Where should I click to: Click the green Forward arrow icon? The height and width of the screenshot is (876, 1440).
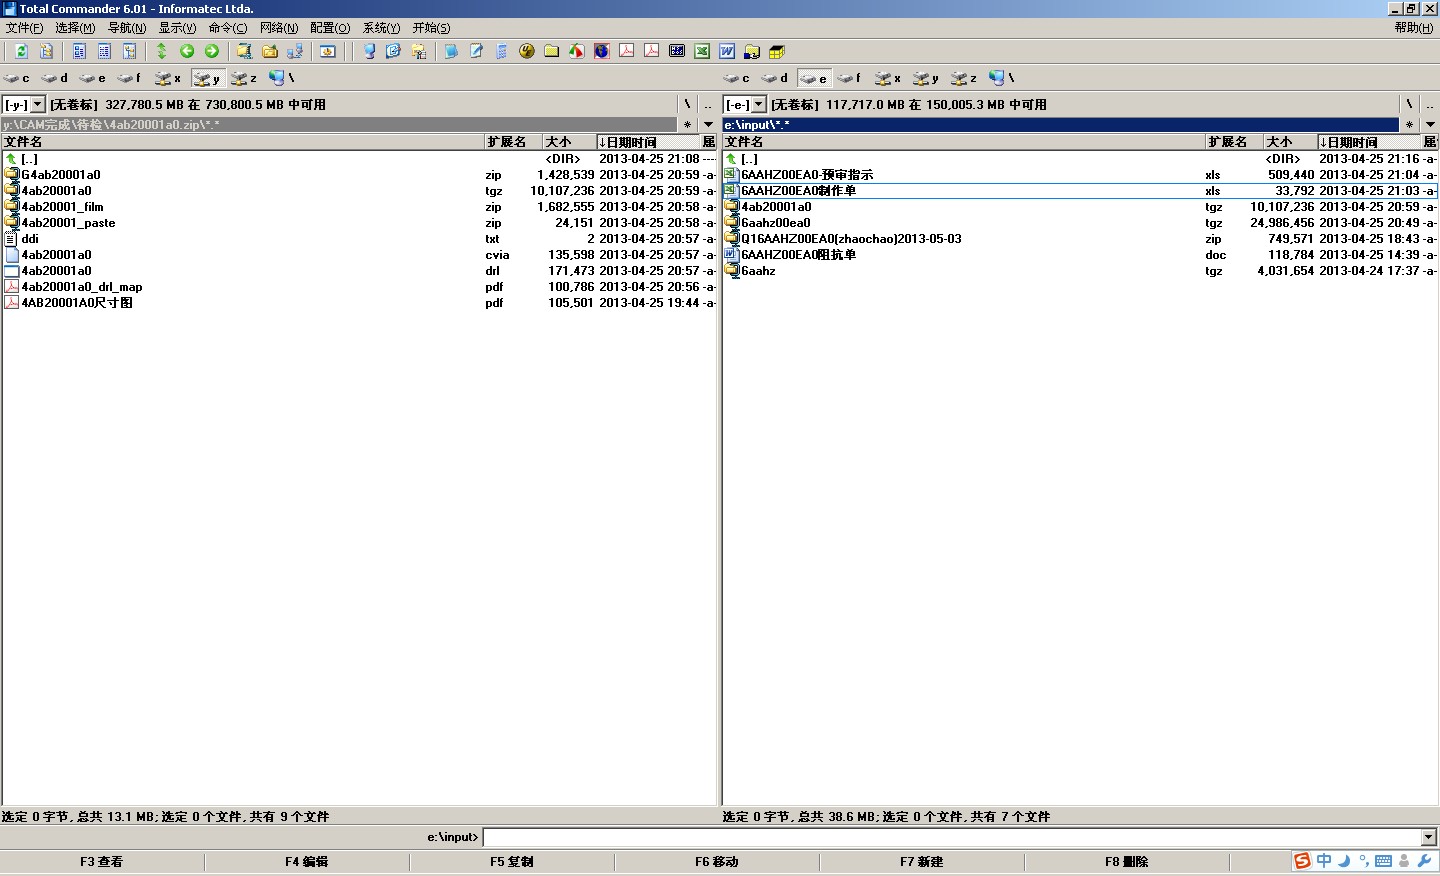tap(212, 51)
